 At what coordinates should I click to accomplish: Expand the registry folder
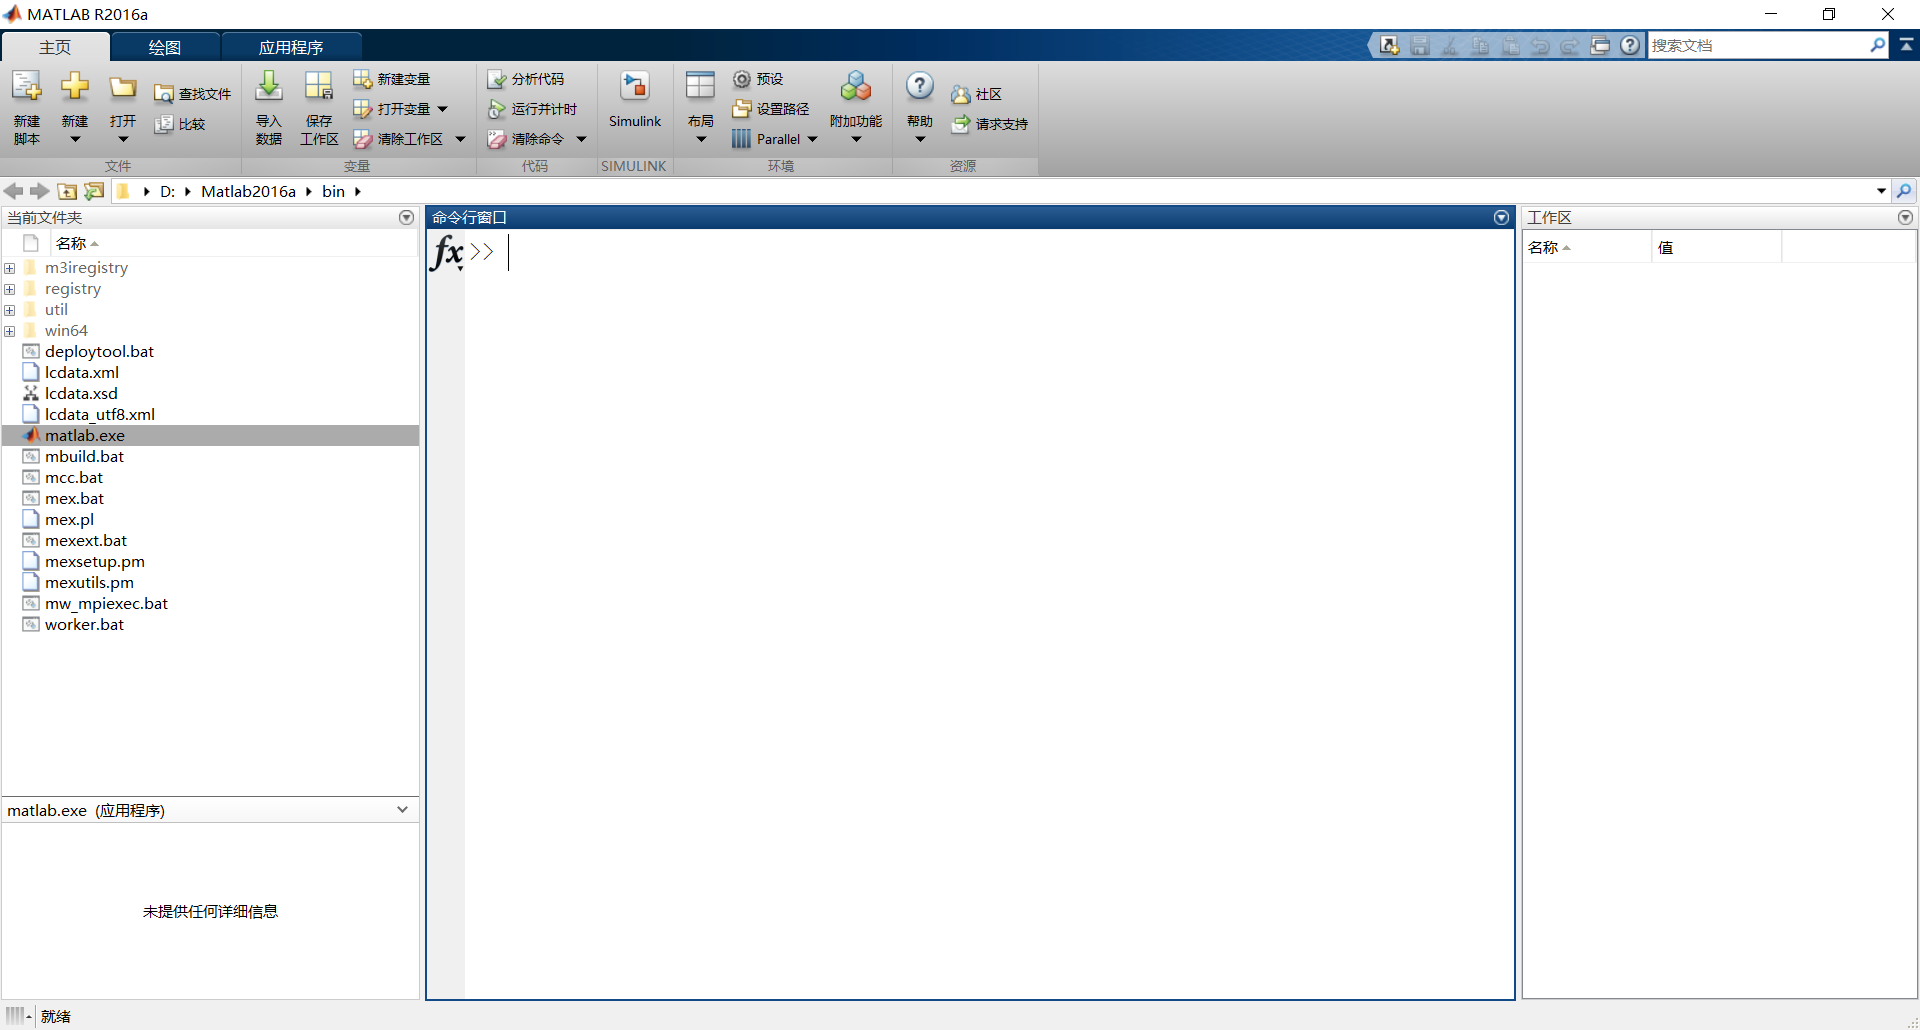pyautogui.click(x=9, y=289)
